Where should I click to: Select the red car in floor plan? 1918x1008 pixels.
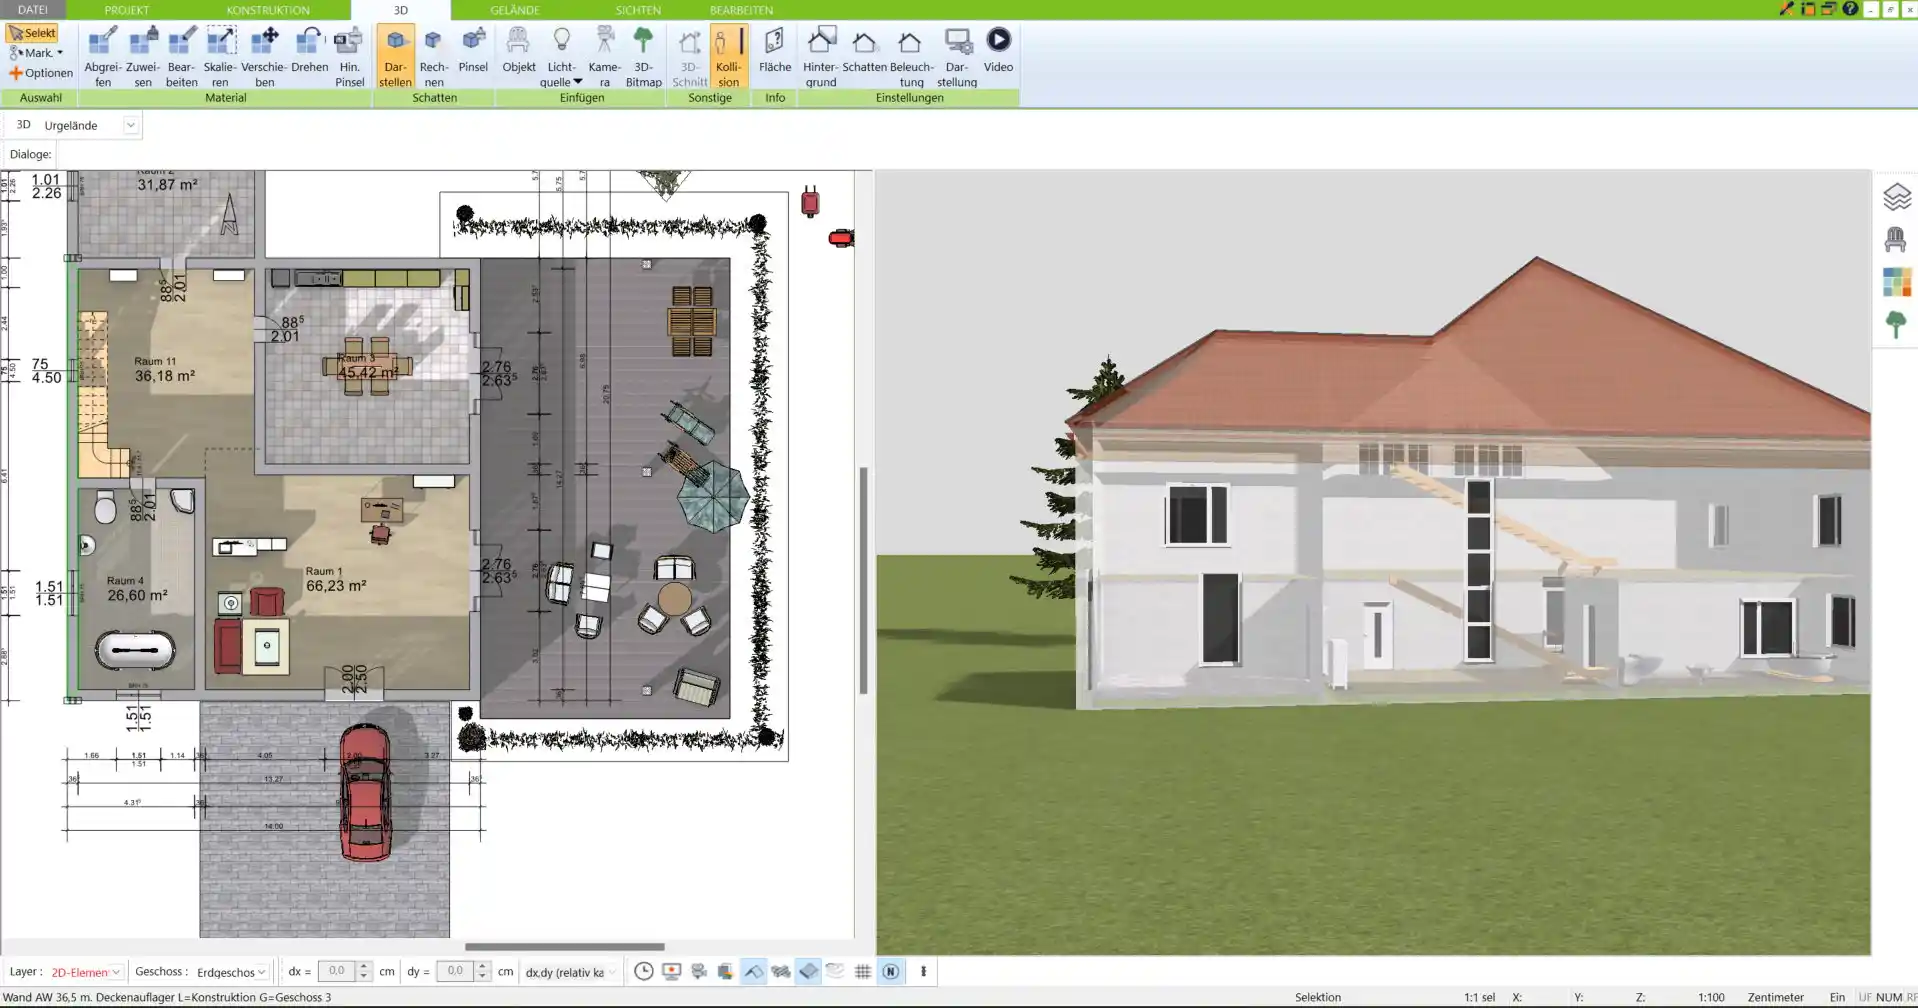click(365, 792)
